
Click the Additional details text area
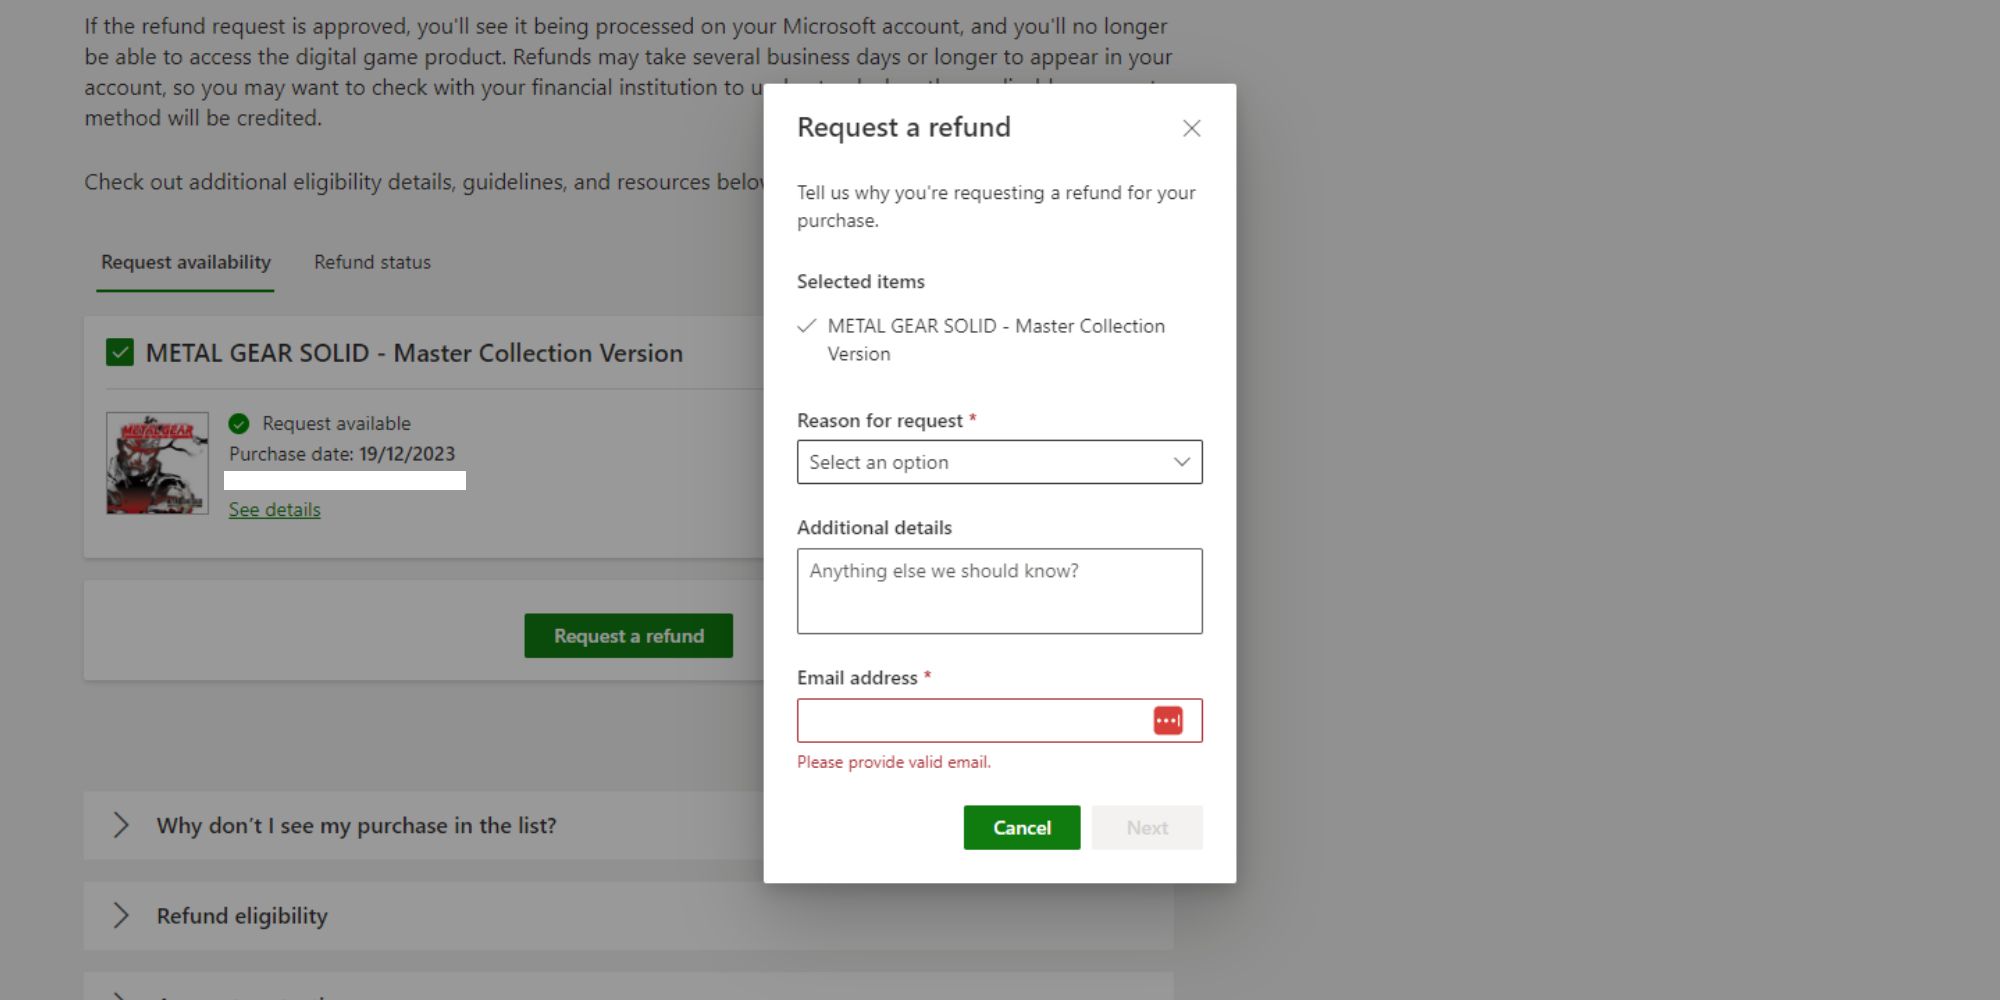coord(999,591)
